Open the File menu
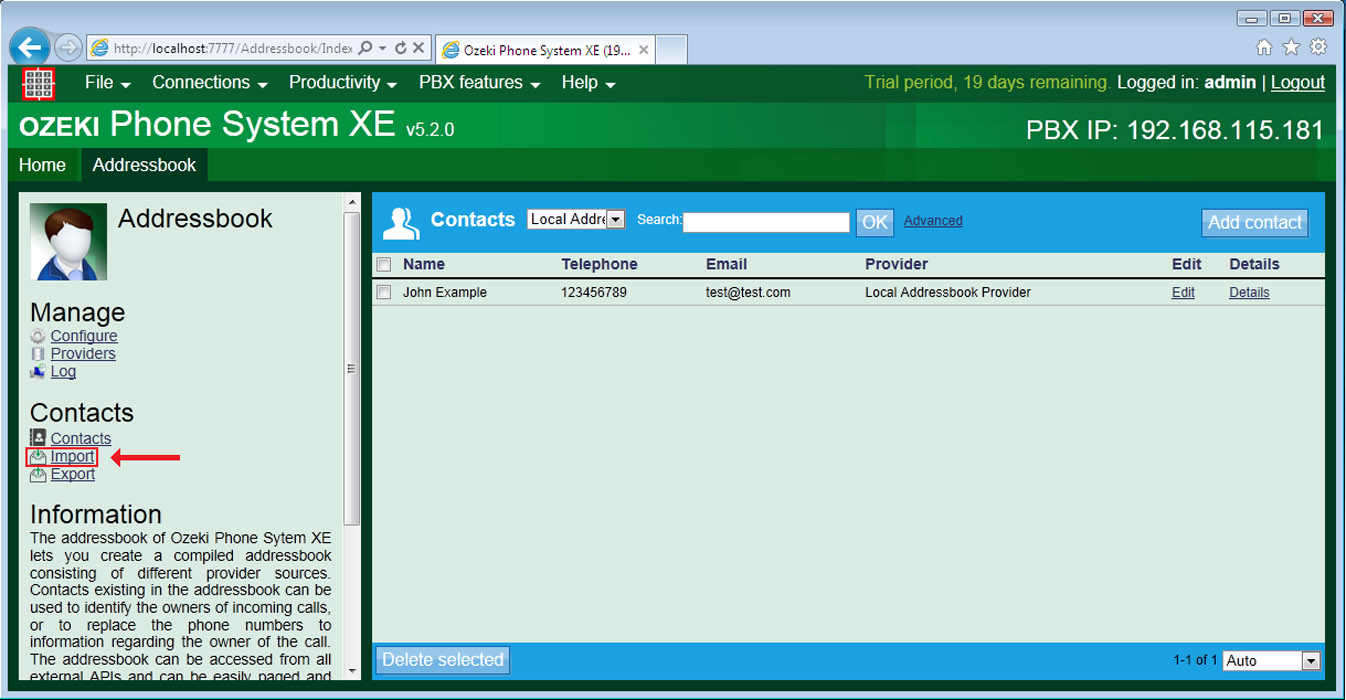Screen dimensions: 1346x700 (108, 83)
